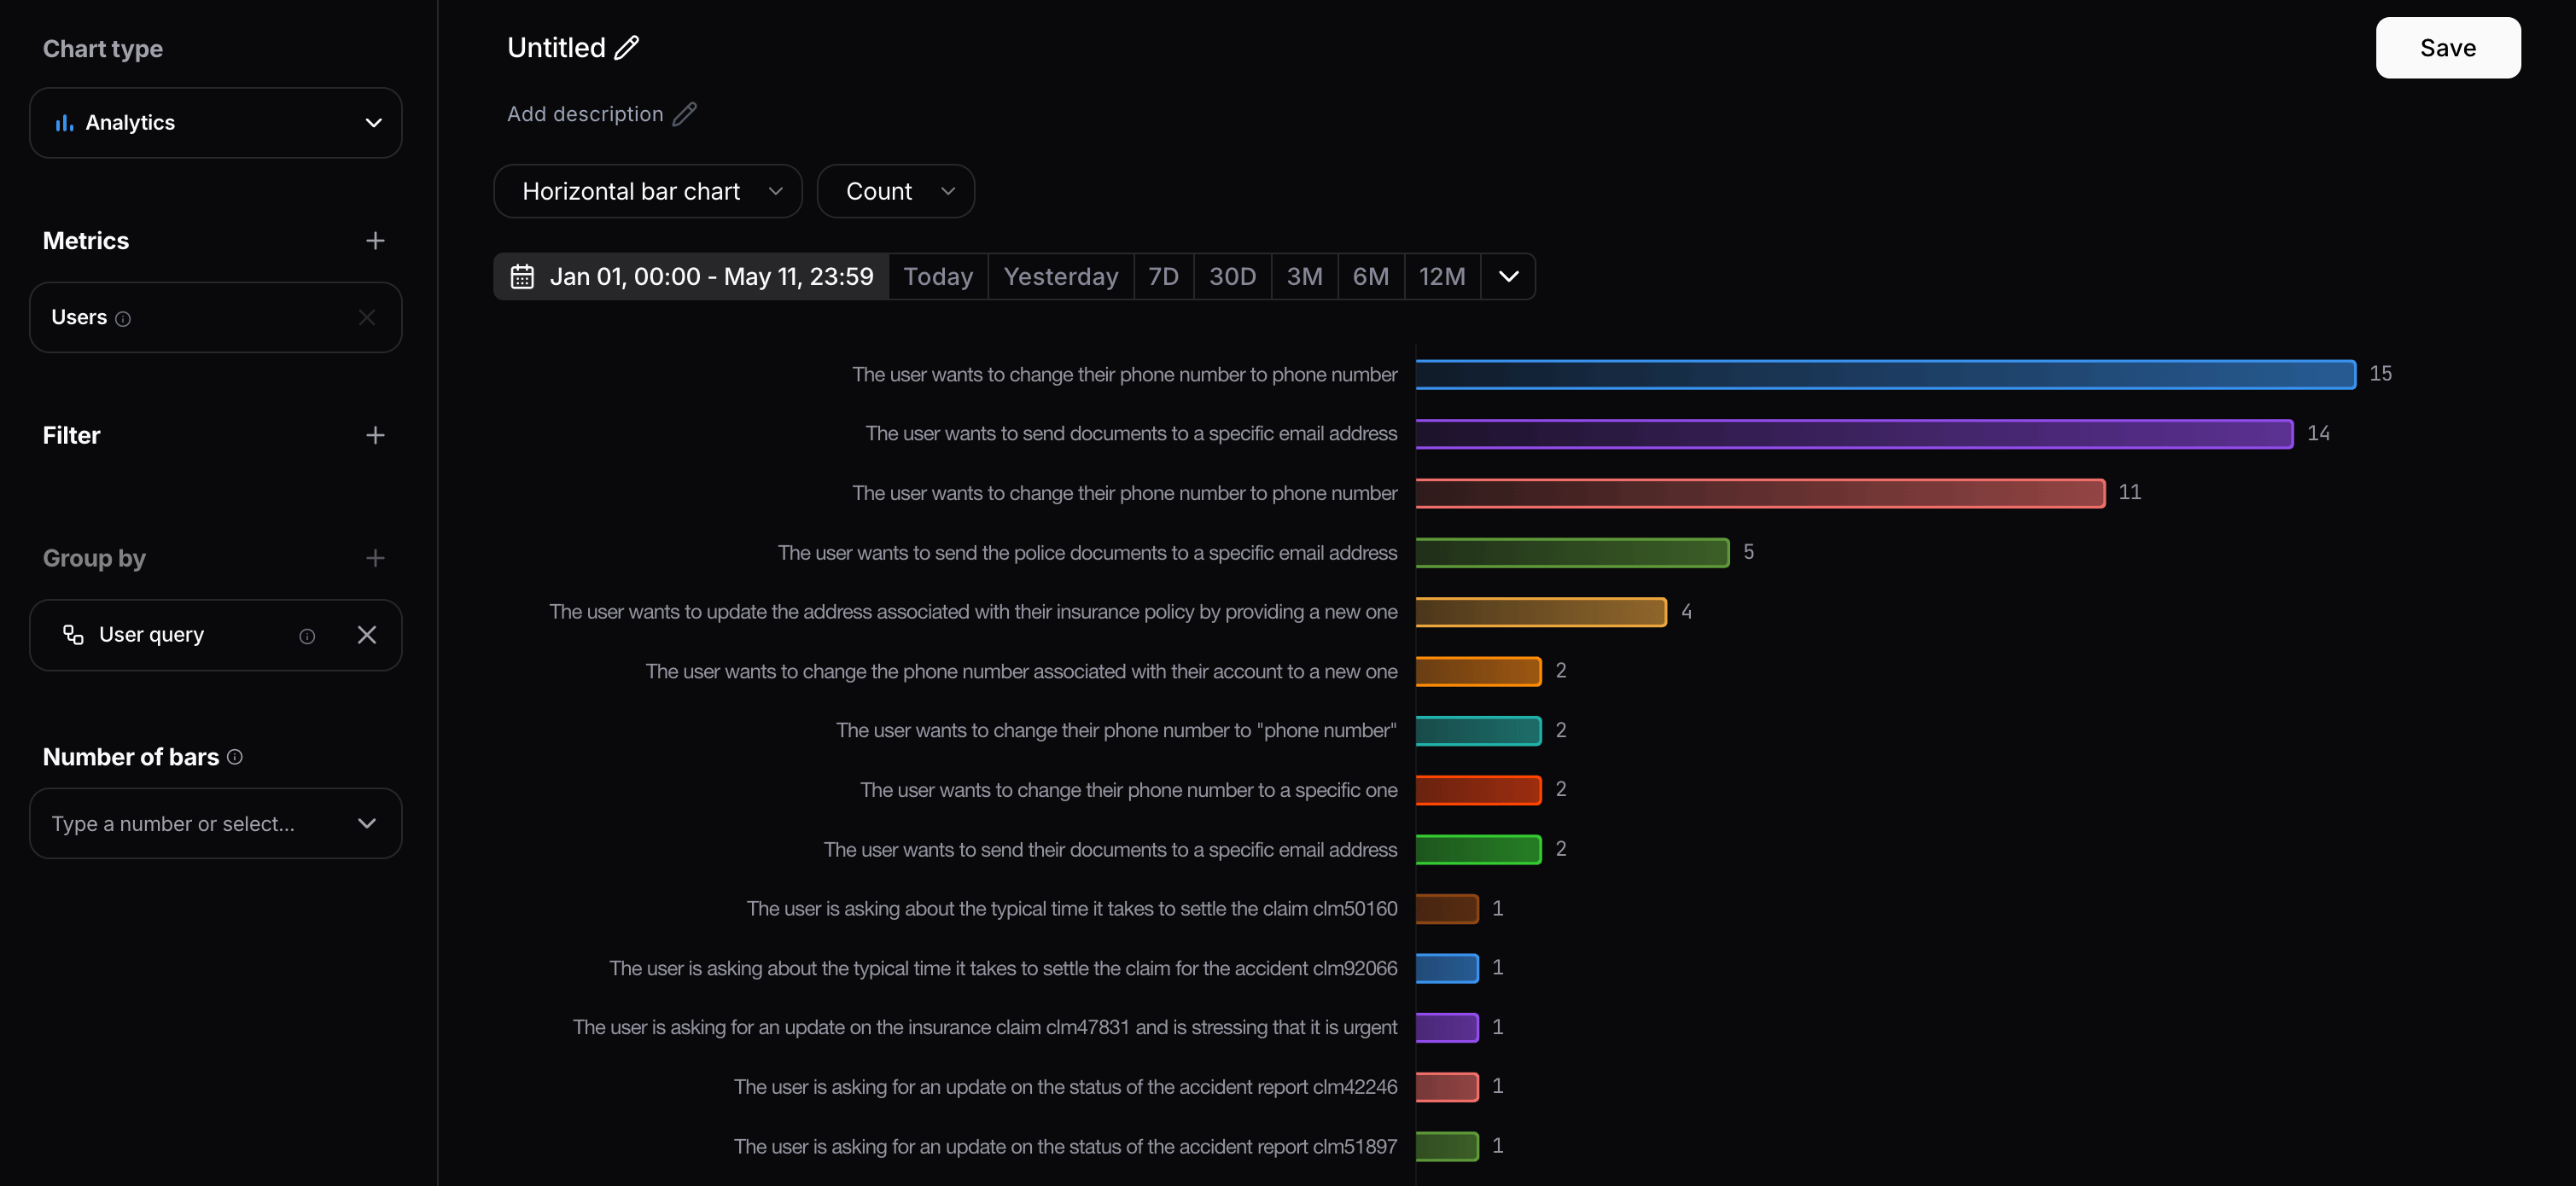The height and width of the screenshot is (1186, 2576).
Task: Edit the Untitled chart title pencil icon
Action: pyautogui.click(x=626, y=48)
